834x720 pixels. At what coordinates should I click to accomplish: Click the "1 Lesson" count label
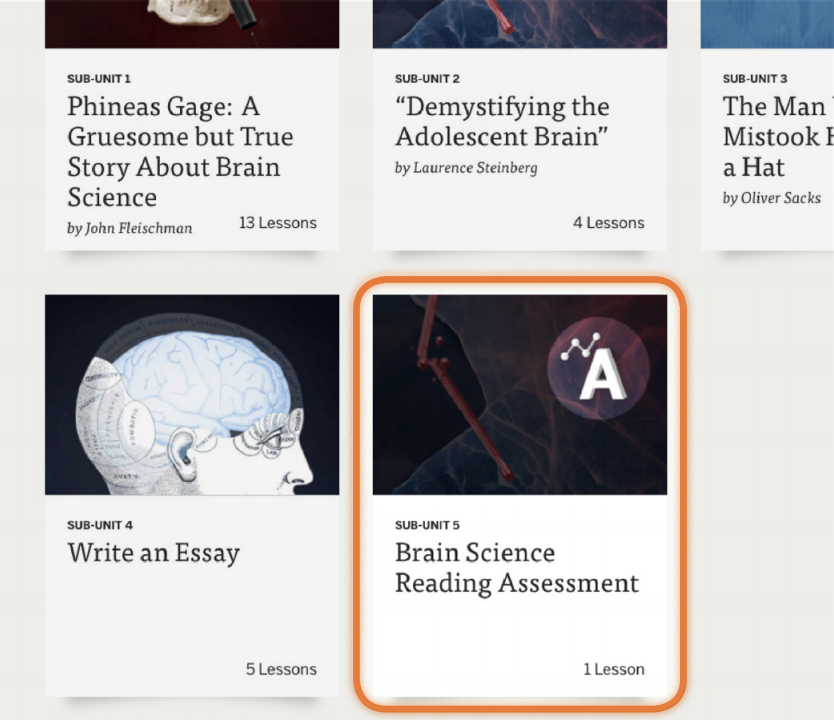(x=614, y=669)
